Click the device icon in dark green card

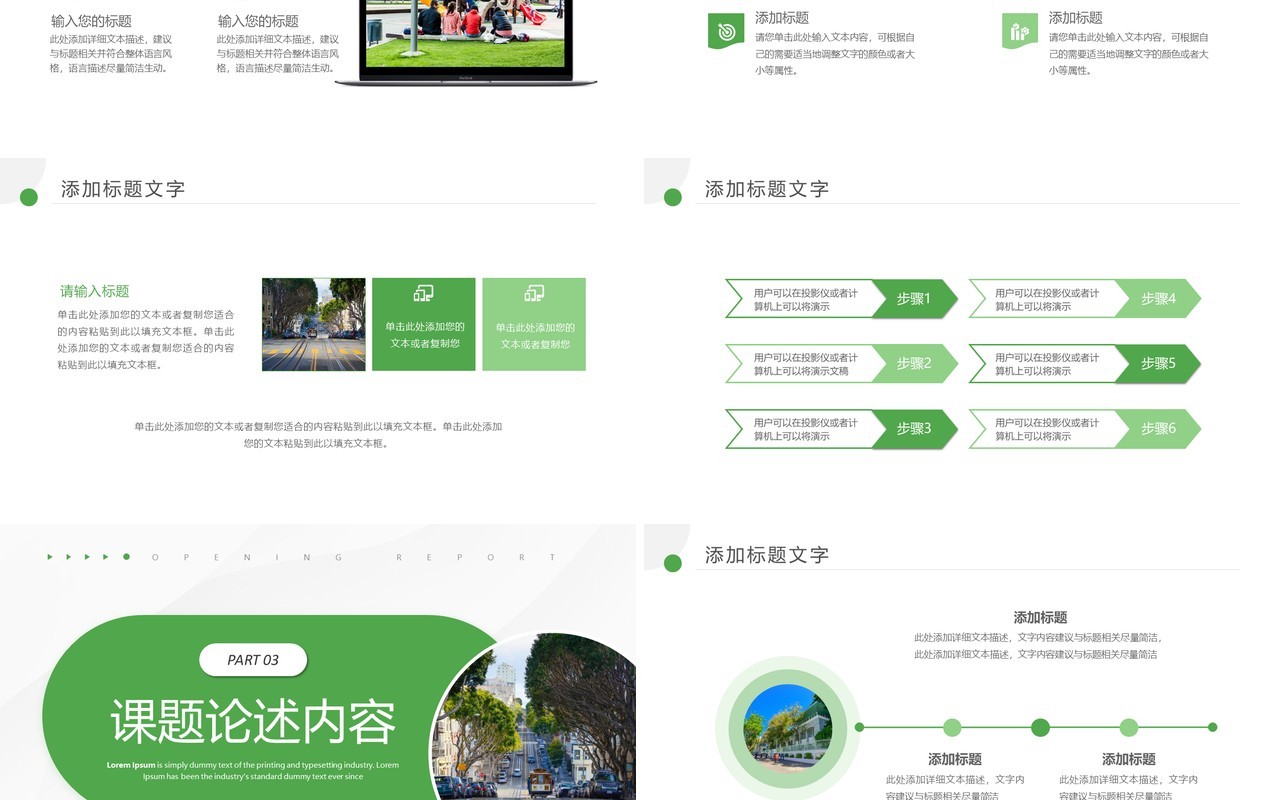point(424,293)
